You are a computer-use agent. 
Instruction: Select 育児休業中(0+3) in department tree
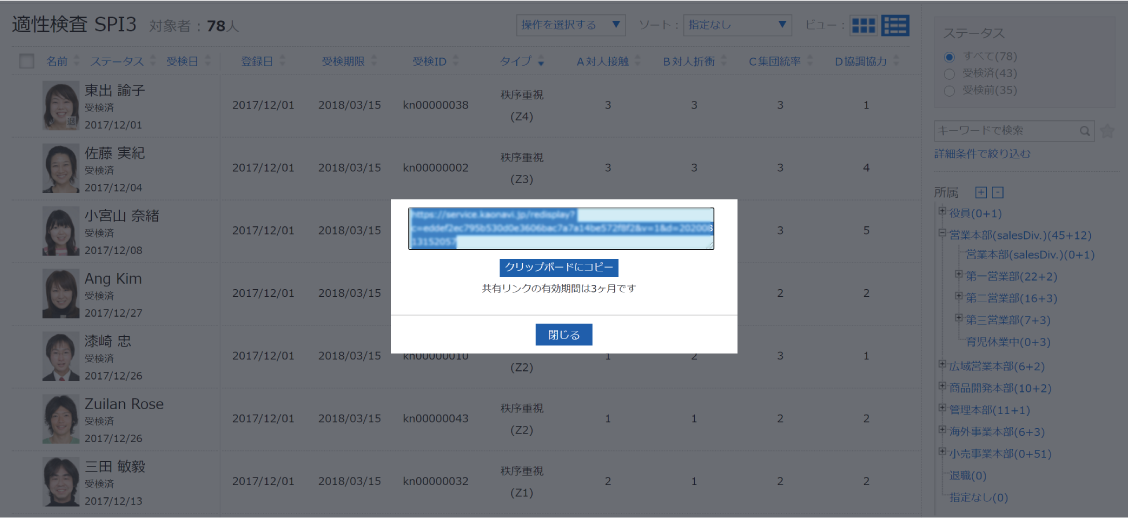1007,342
